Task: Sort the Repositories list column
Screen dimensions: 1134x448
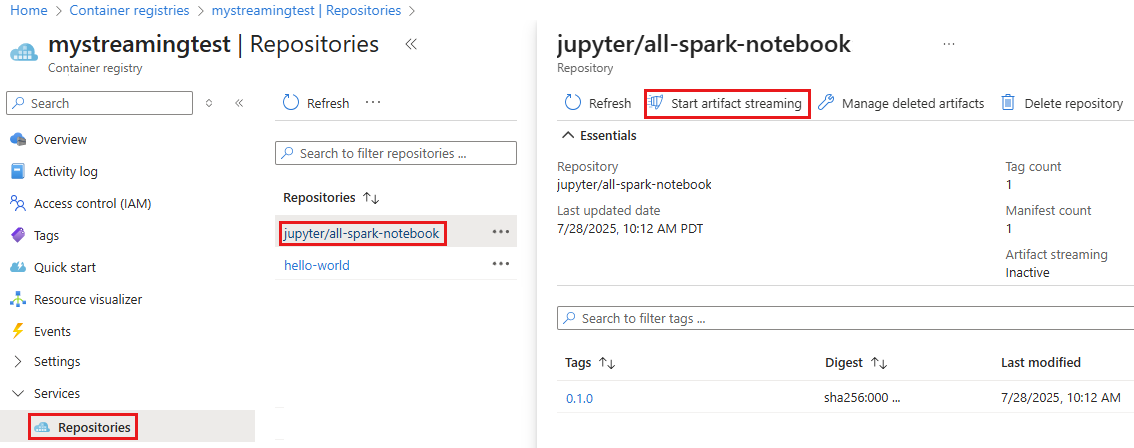Action: (x=371, y=198)
